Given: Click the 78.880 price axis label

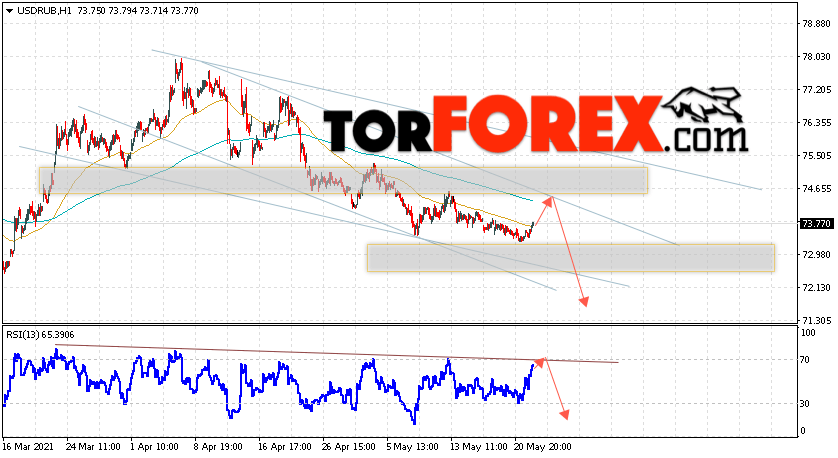Looking at the screenshot, I should [x=816, y=24].
